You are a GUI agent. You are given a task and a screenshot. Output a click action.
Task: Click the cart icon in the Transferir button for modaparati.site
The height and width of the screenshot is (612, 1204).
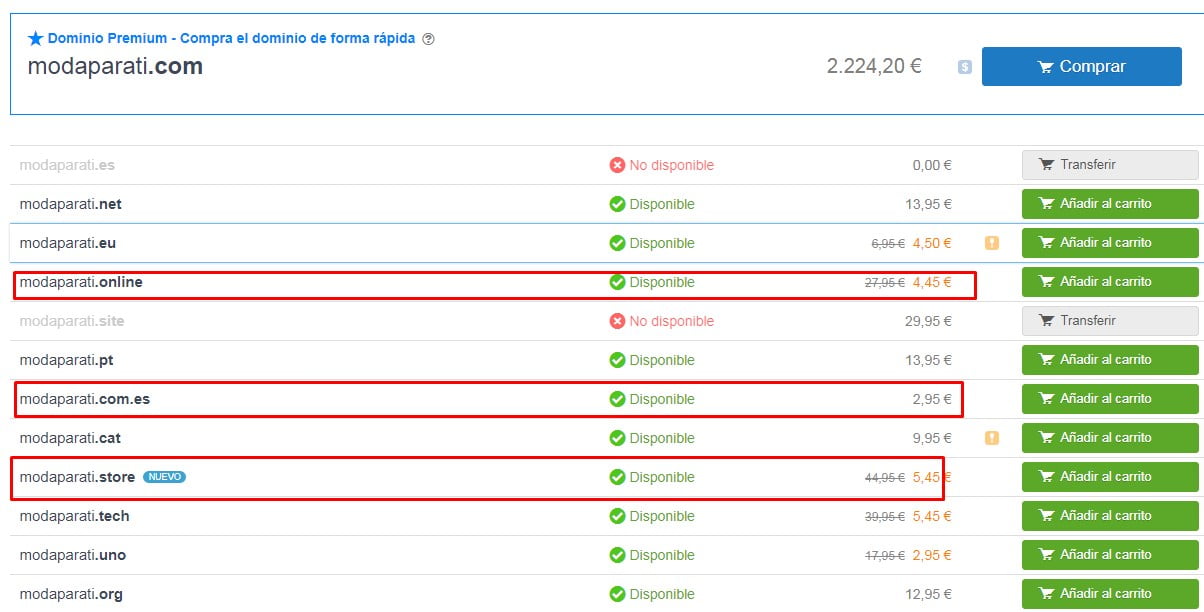click(x=1048, y=320)
